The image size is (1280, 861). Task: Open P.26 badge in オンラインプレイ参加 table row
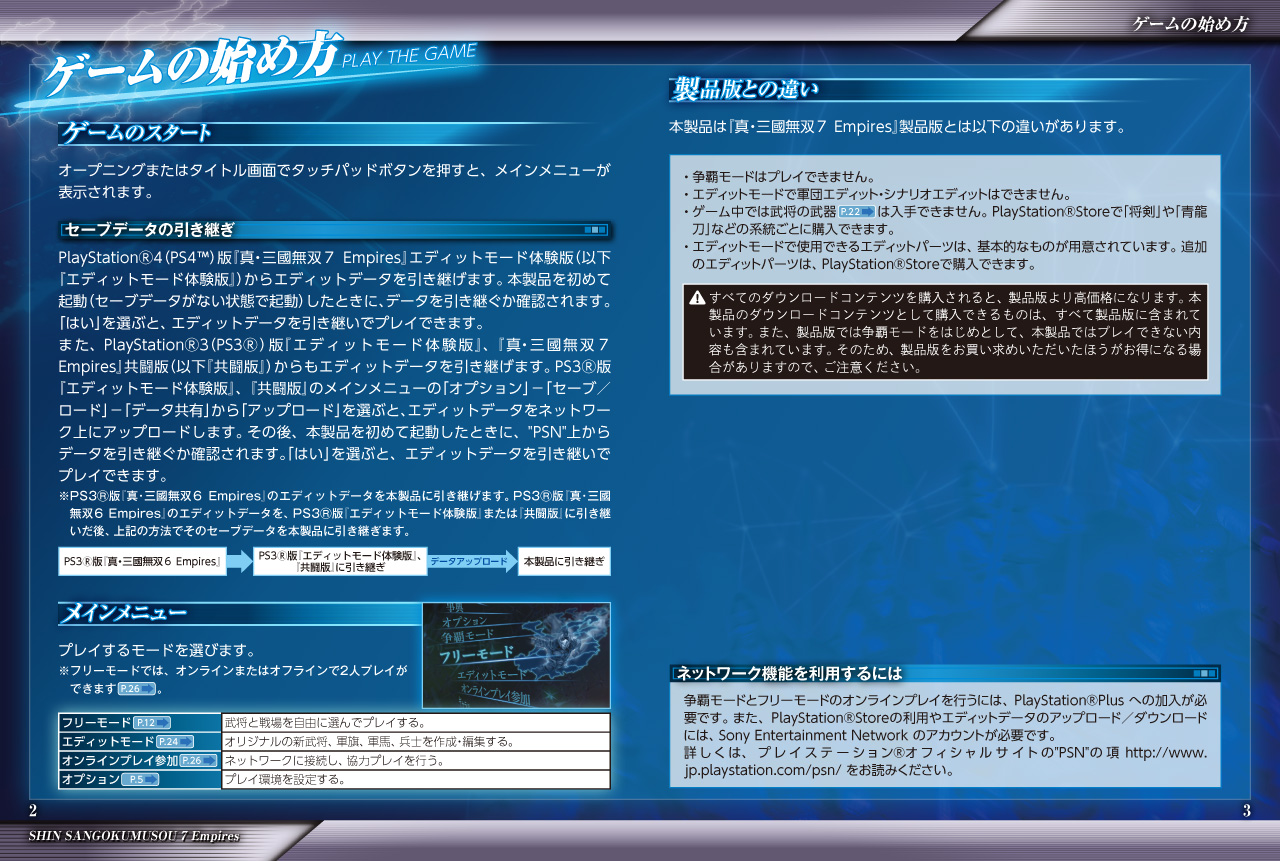point(198,761)
